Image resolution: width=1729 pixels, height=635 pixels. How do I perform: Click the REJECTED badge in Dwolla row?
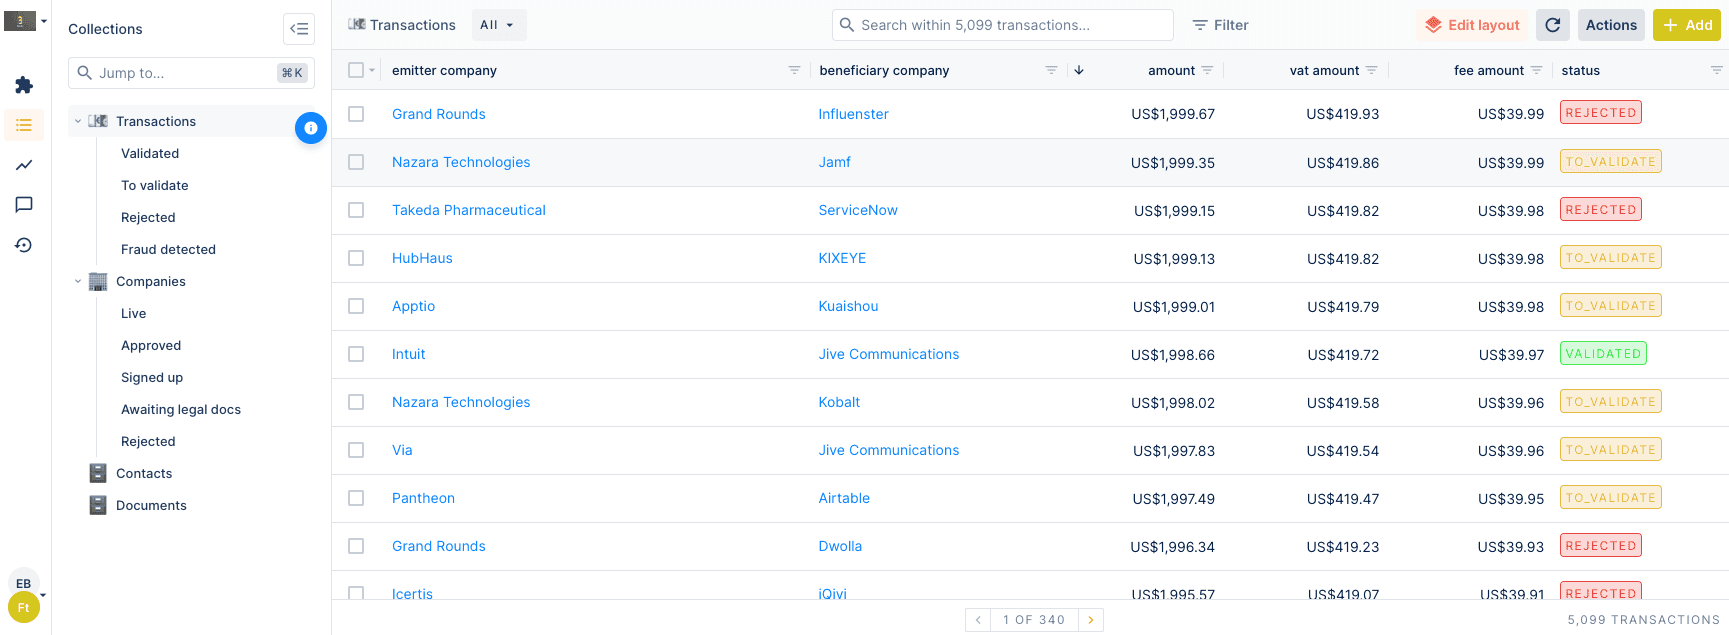pyautogui.click(x=1601, y=546)
